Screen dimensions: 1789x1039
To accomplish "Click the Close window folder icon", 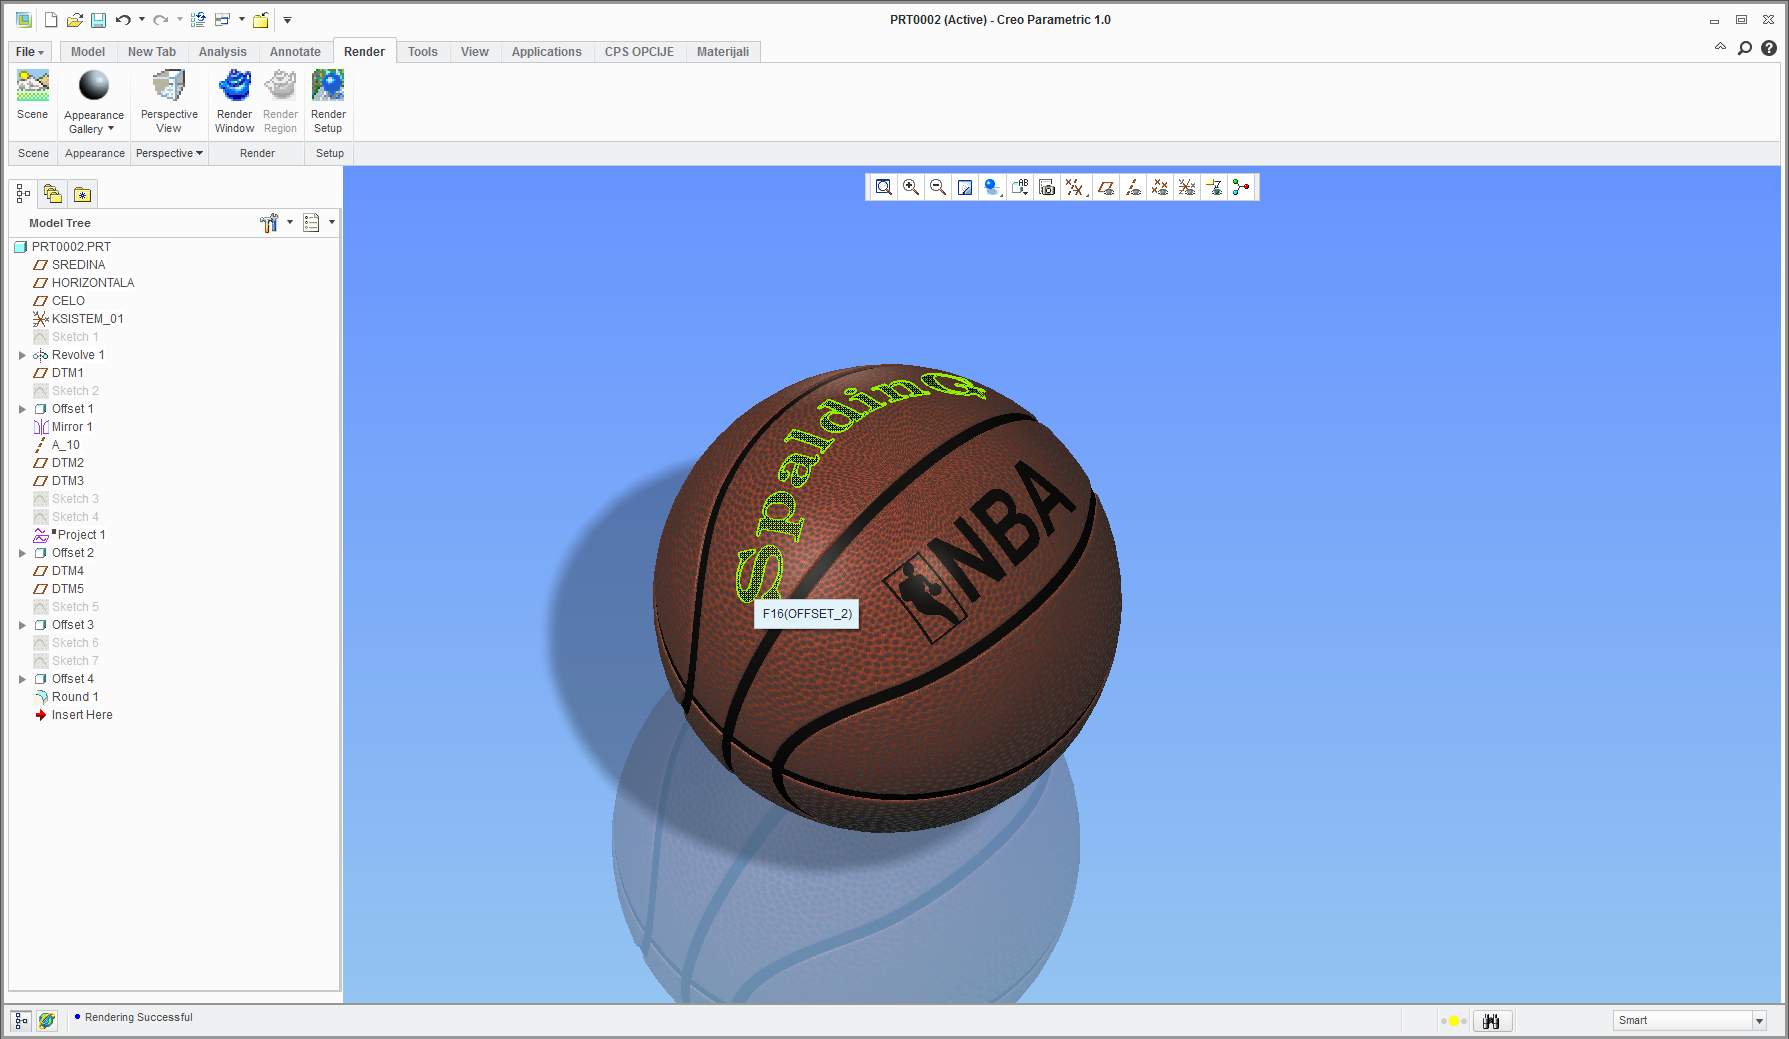I will [x=260, y=20].
